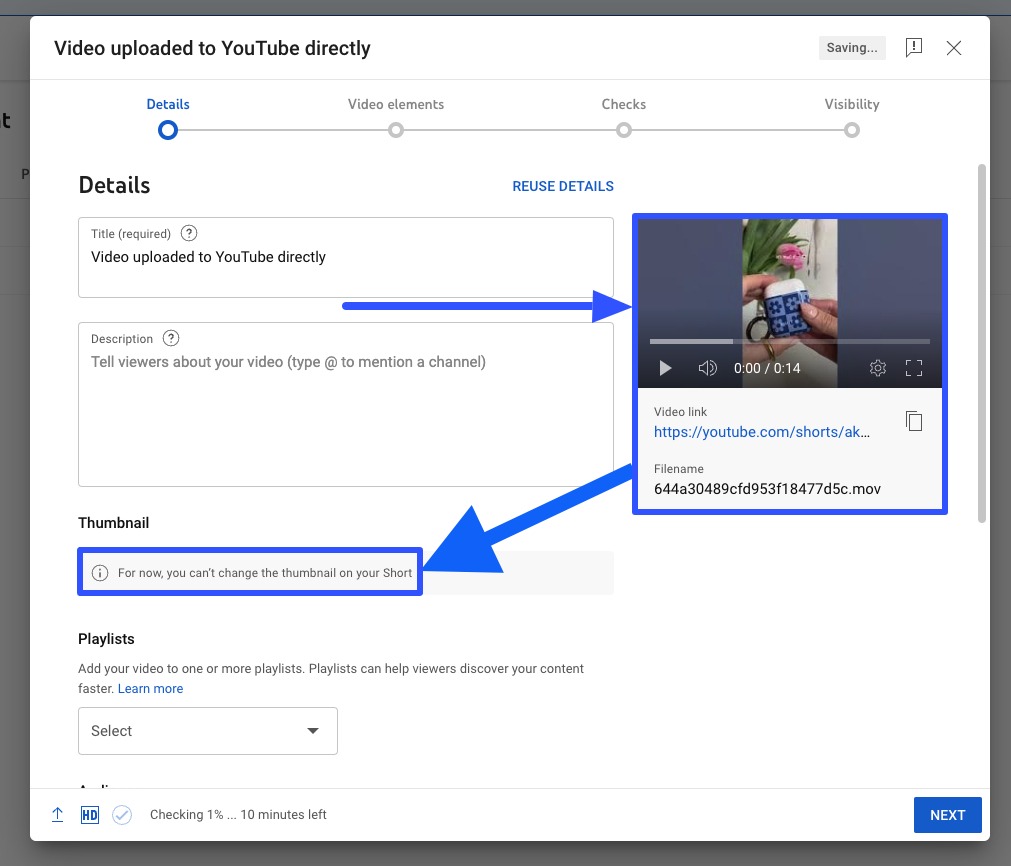
Task: Copy the video link using the copy icon
Action: 914,421
